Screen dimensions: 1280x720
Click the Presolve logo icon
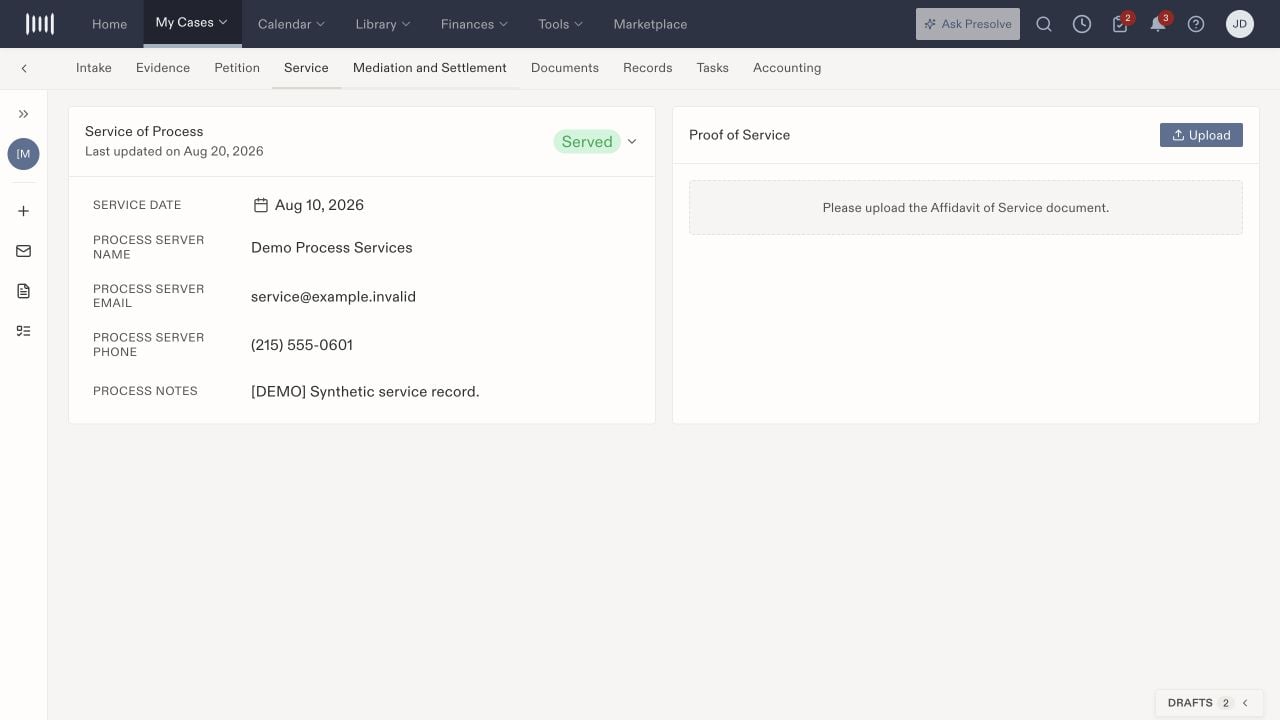click(x=40, y=24)
